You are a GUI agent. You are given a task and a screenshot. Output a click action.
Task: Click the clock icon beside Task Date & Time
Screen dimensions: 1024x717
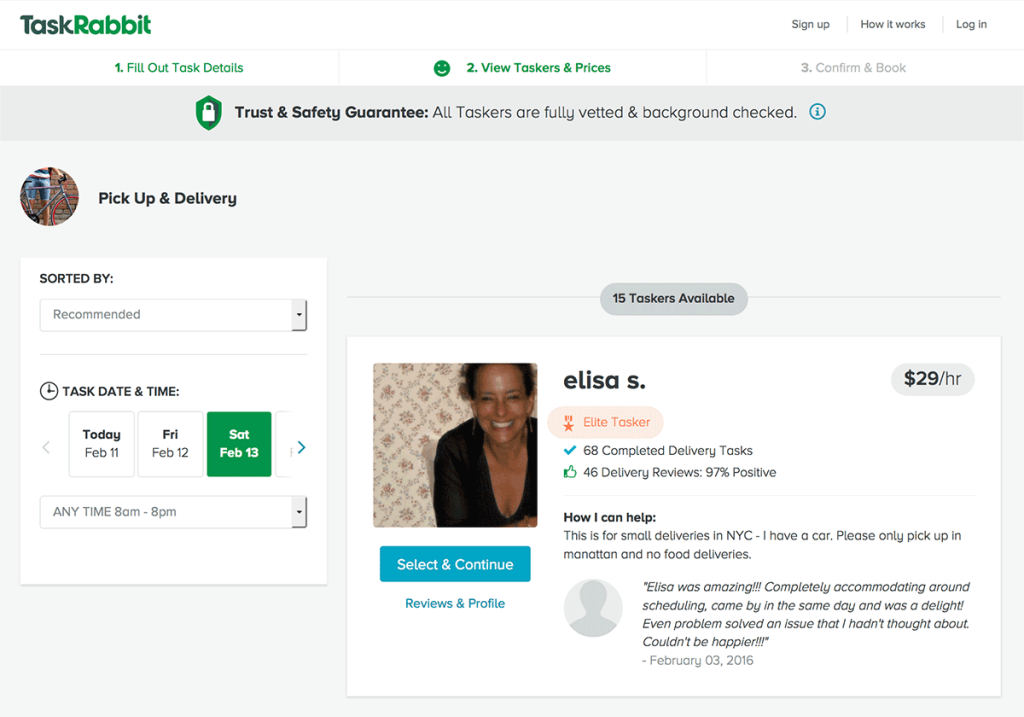click(49, 391)
